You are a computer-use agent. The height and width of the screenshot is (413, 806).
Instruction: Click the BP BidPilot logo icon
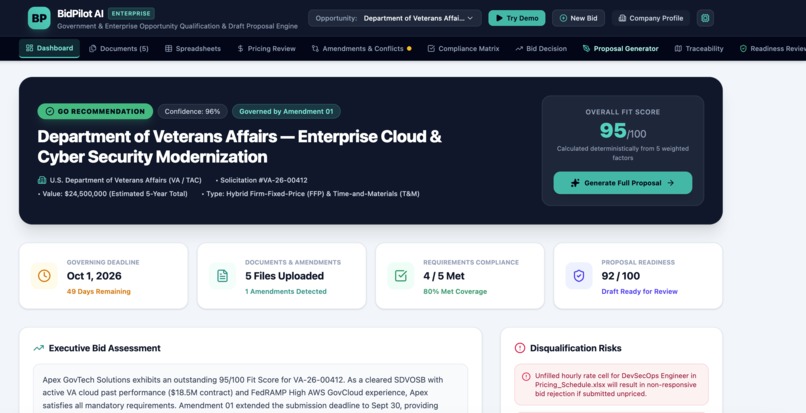(39, 18)
